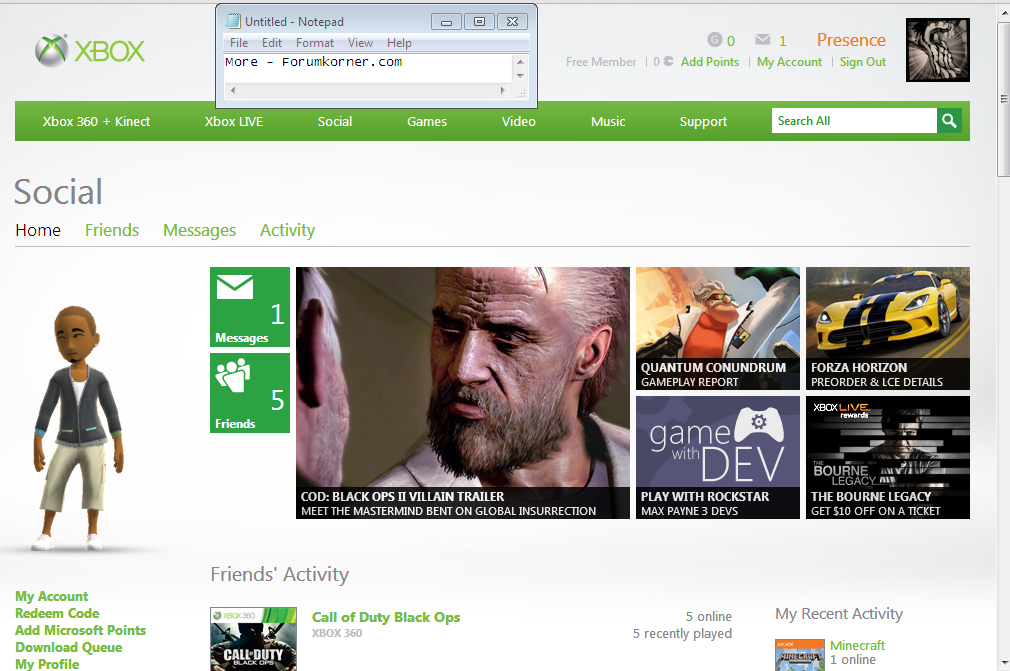Screen dimensions: 1010x671
Task: Open Quantum Conundrum gameplay report tile
Action: [x=718, y=328]
